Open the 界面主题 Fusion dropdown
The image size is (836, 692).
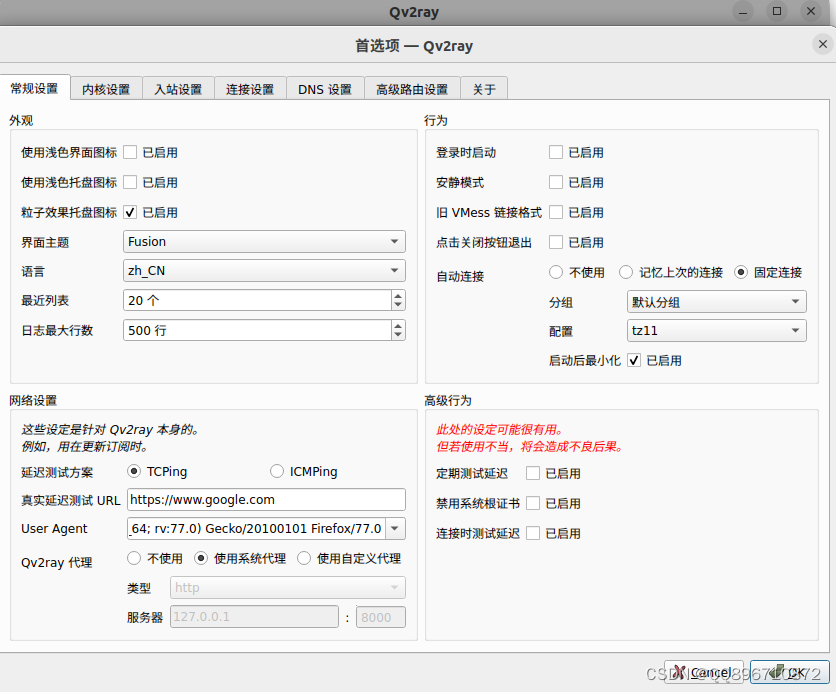point(264,242)
